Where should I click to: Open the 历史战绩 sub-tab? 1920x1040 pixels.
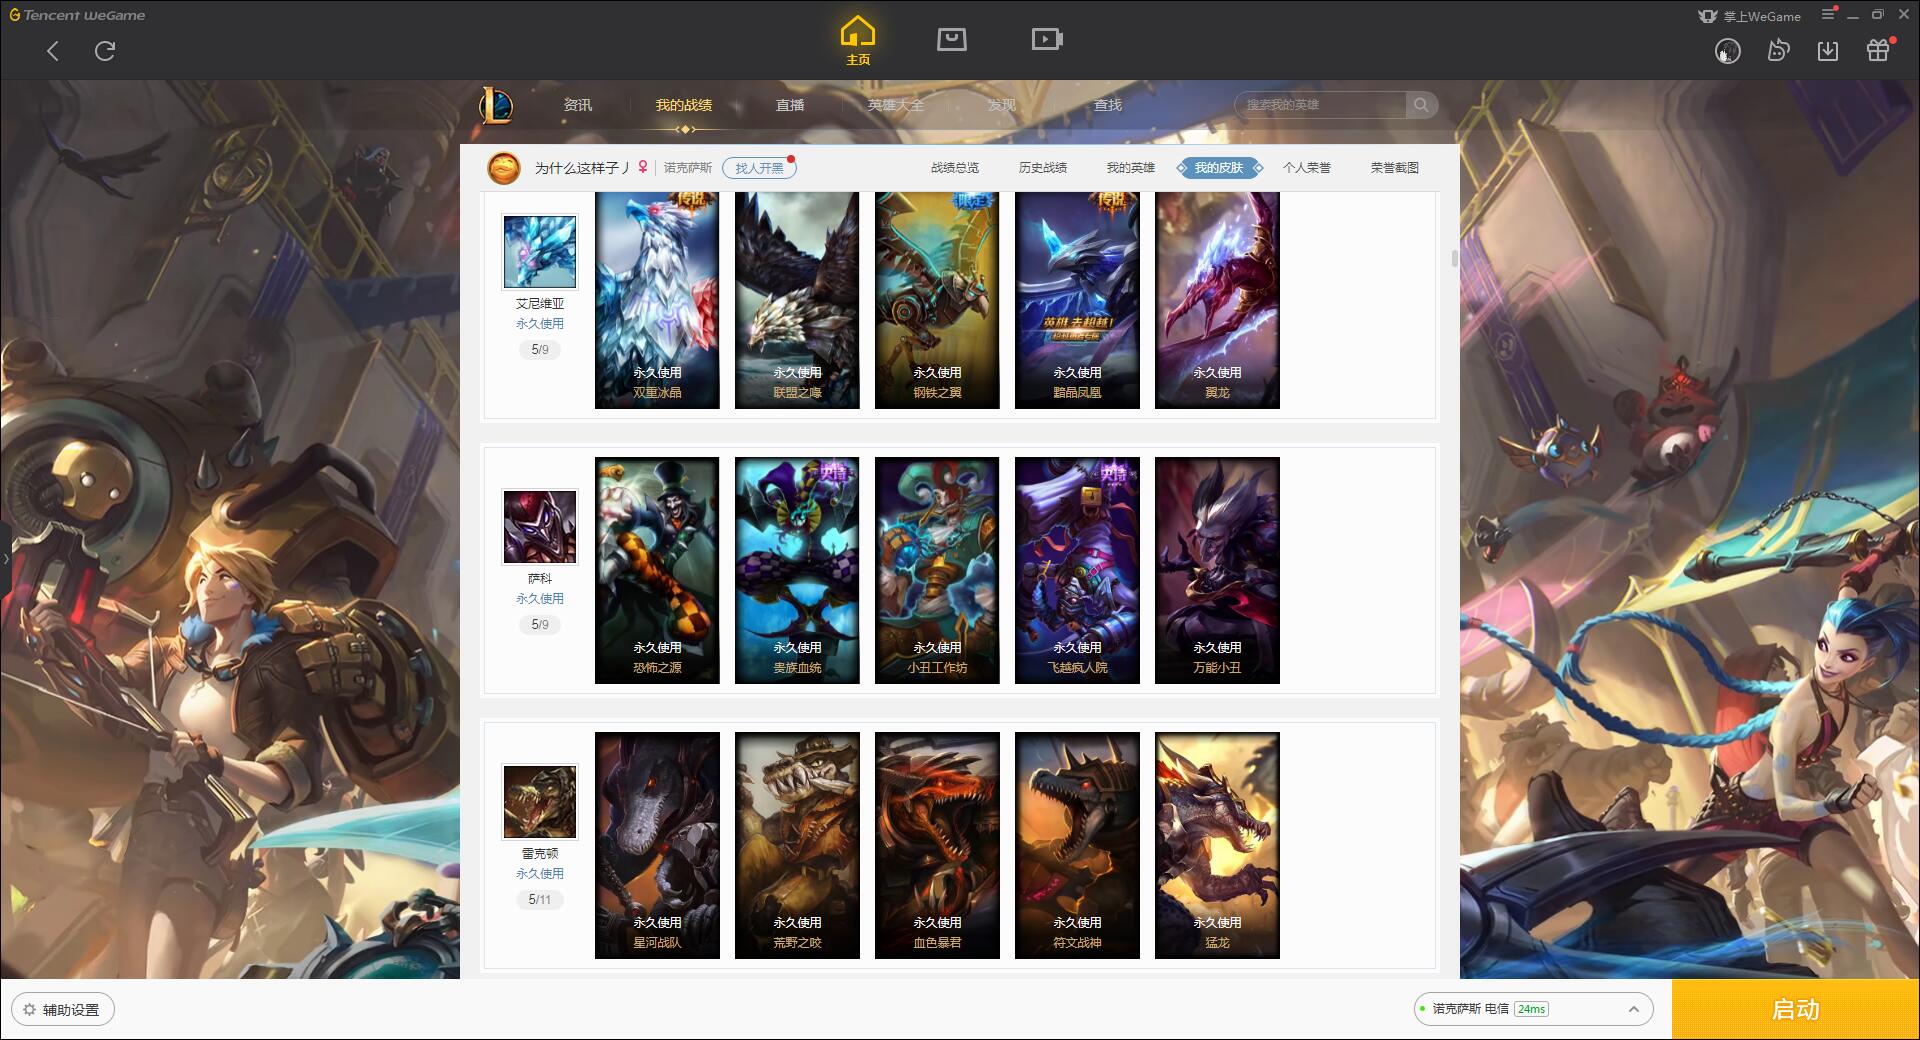[x=1043, y=168]
